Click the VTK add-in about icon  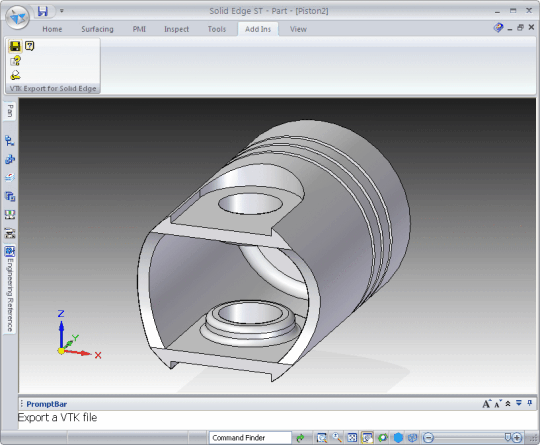point(15,75)
